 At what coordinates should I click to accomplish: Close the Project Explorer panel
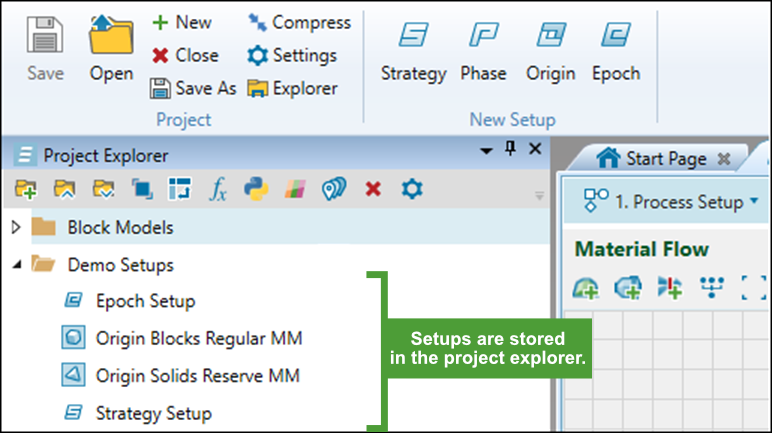click(x=535, y=148)
